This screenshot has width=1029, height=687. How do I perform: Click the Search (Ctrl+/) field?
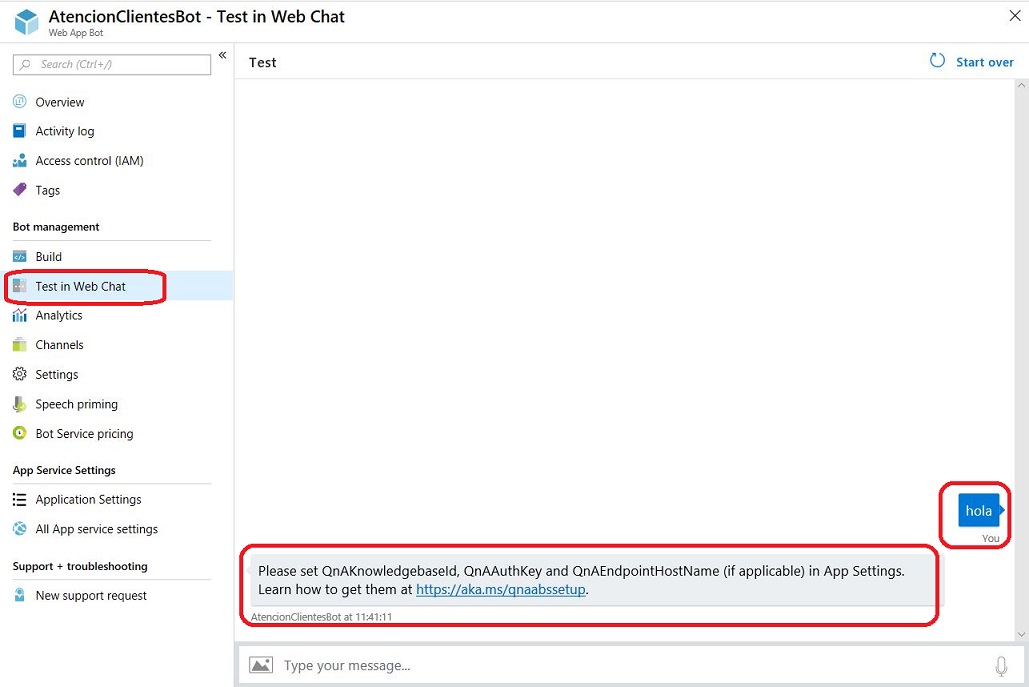click(112, 64)
